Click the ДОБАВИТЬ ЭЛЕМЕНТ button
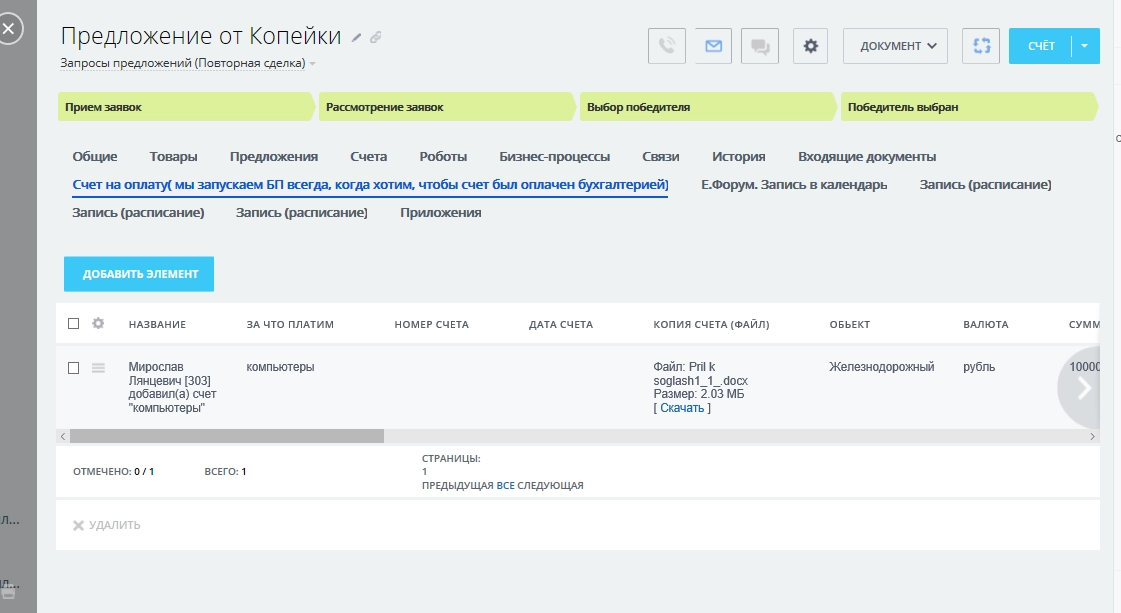1121x613 pixels. click(x=139, y=274)
